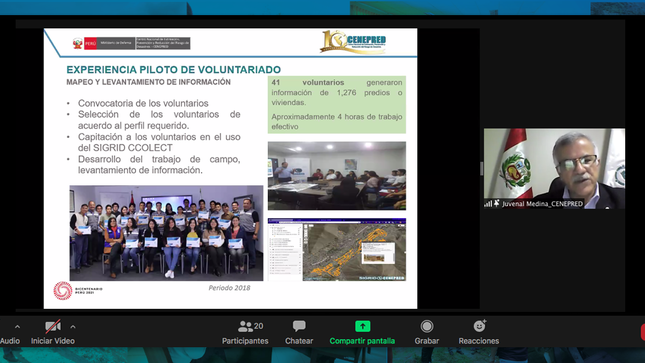The image size is (645, 363).
Task: Click the panel divider handle beside video
Action: pos(481,169)
